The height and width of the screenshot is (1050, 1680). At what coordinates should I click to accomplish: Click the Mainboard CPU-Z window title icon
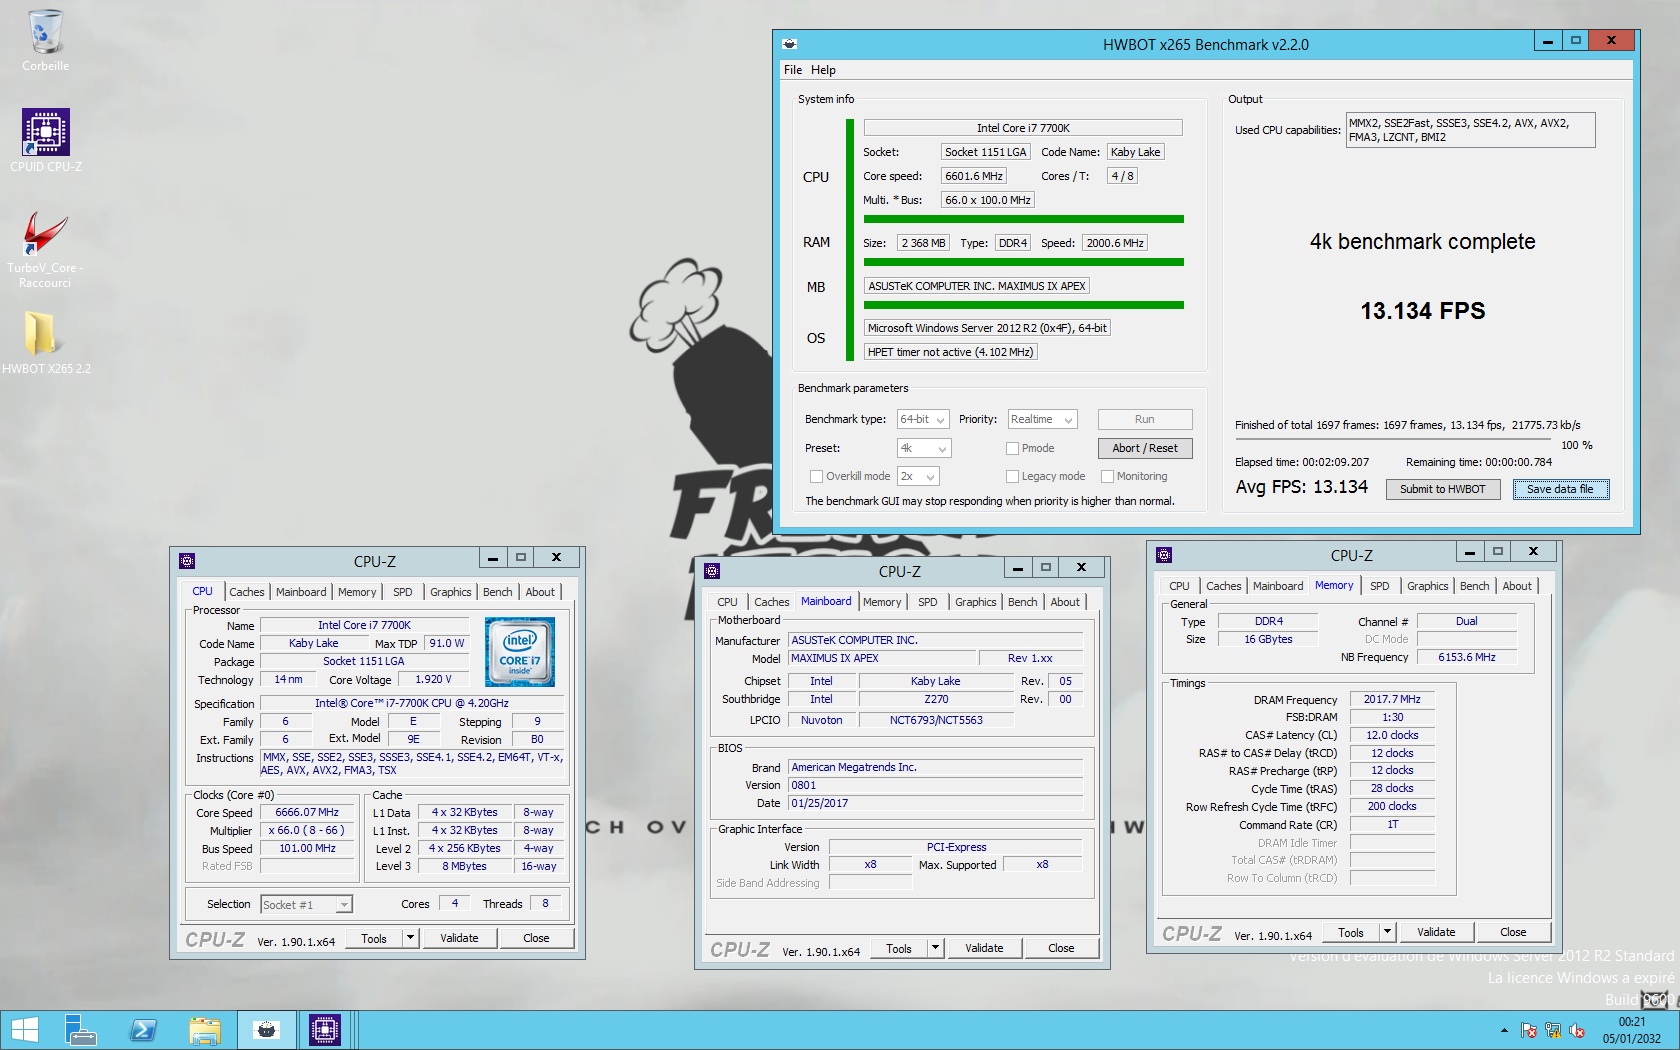point(712,571)
